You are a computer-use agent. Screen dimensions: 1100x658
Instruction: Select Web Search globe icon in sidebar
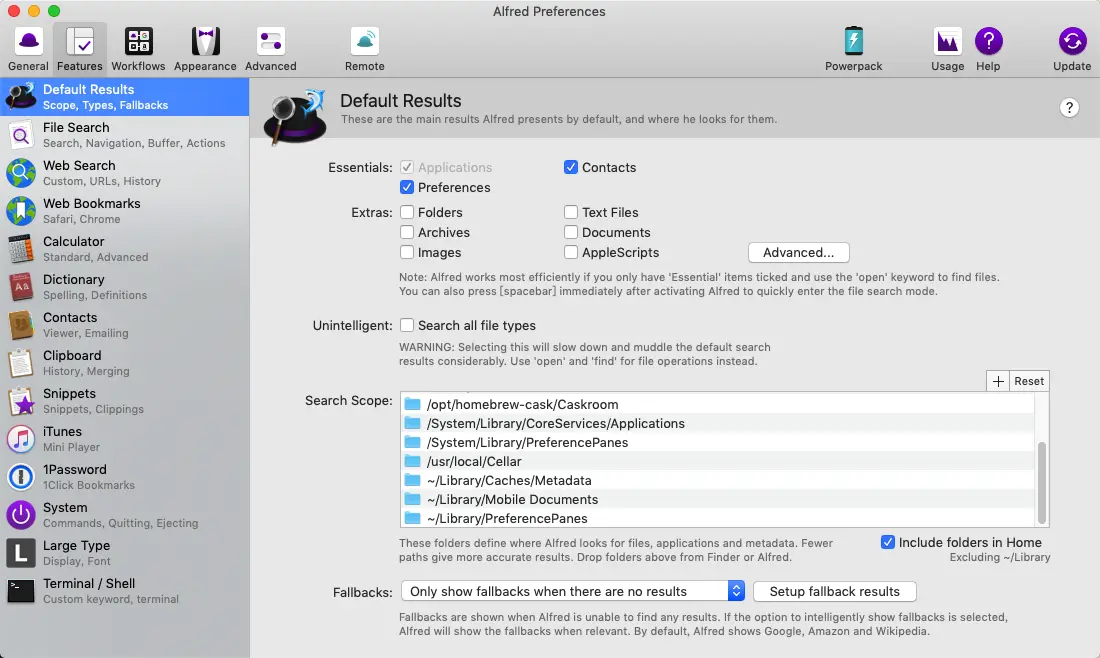pyautogui.click(x=21, y=173)
